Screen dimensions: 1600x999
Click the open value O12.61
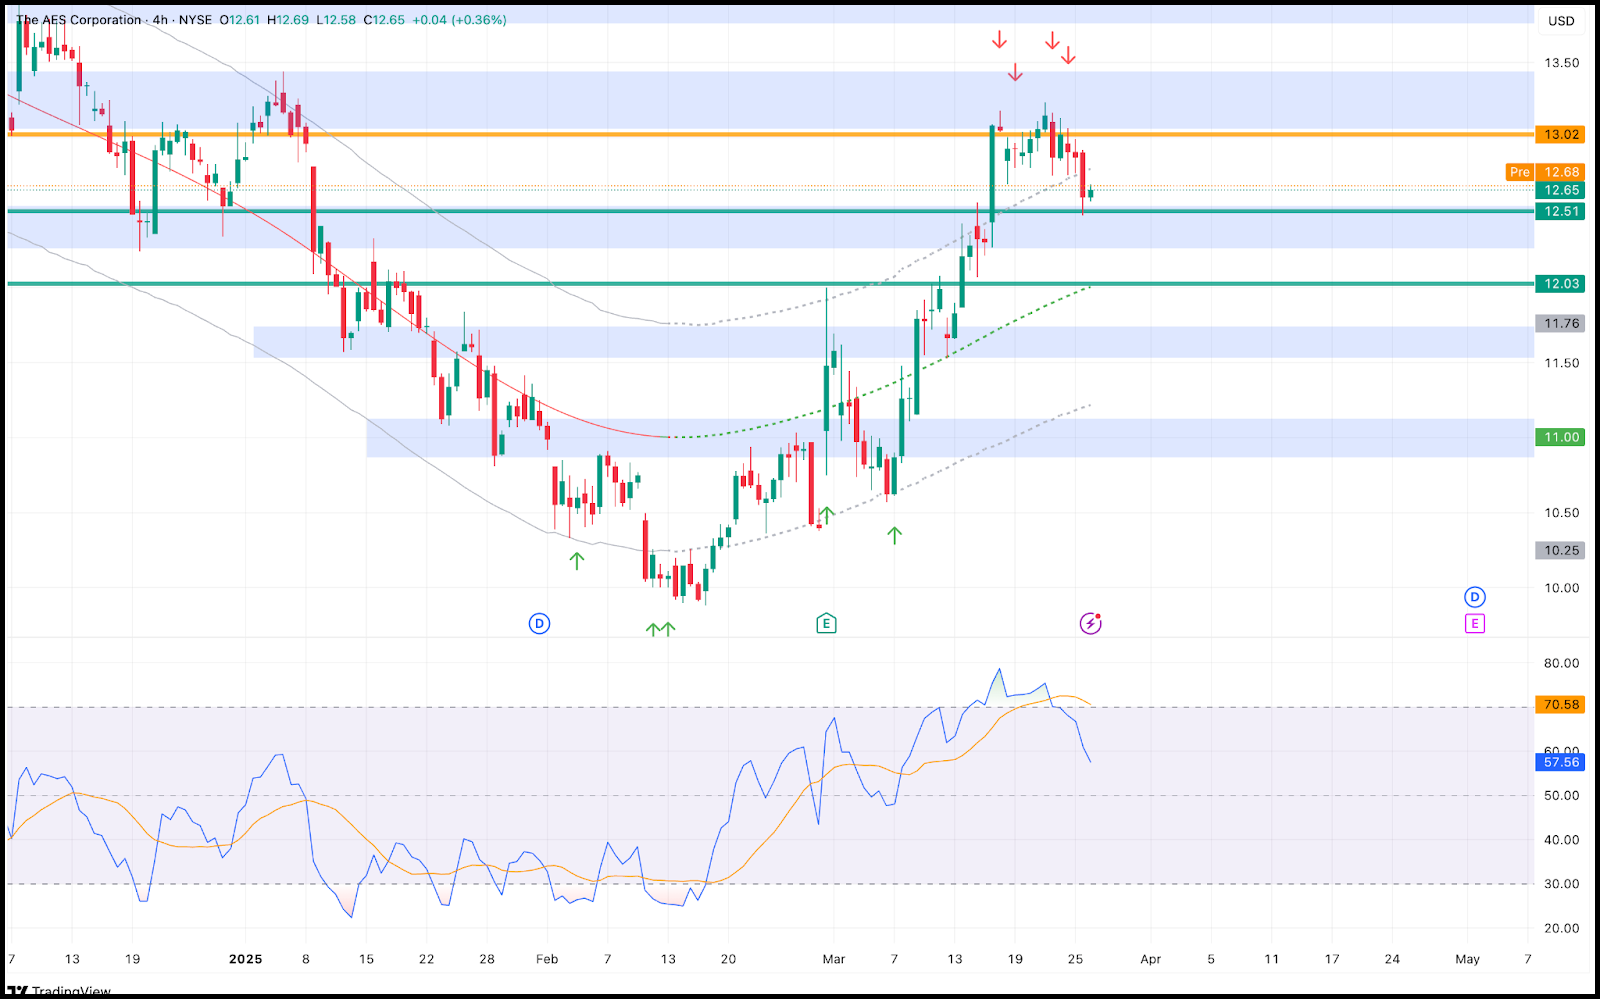(x=240, y=20)
